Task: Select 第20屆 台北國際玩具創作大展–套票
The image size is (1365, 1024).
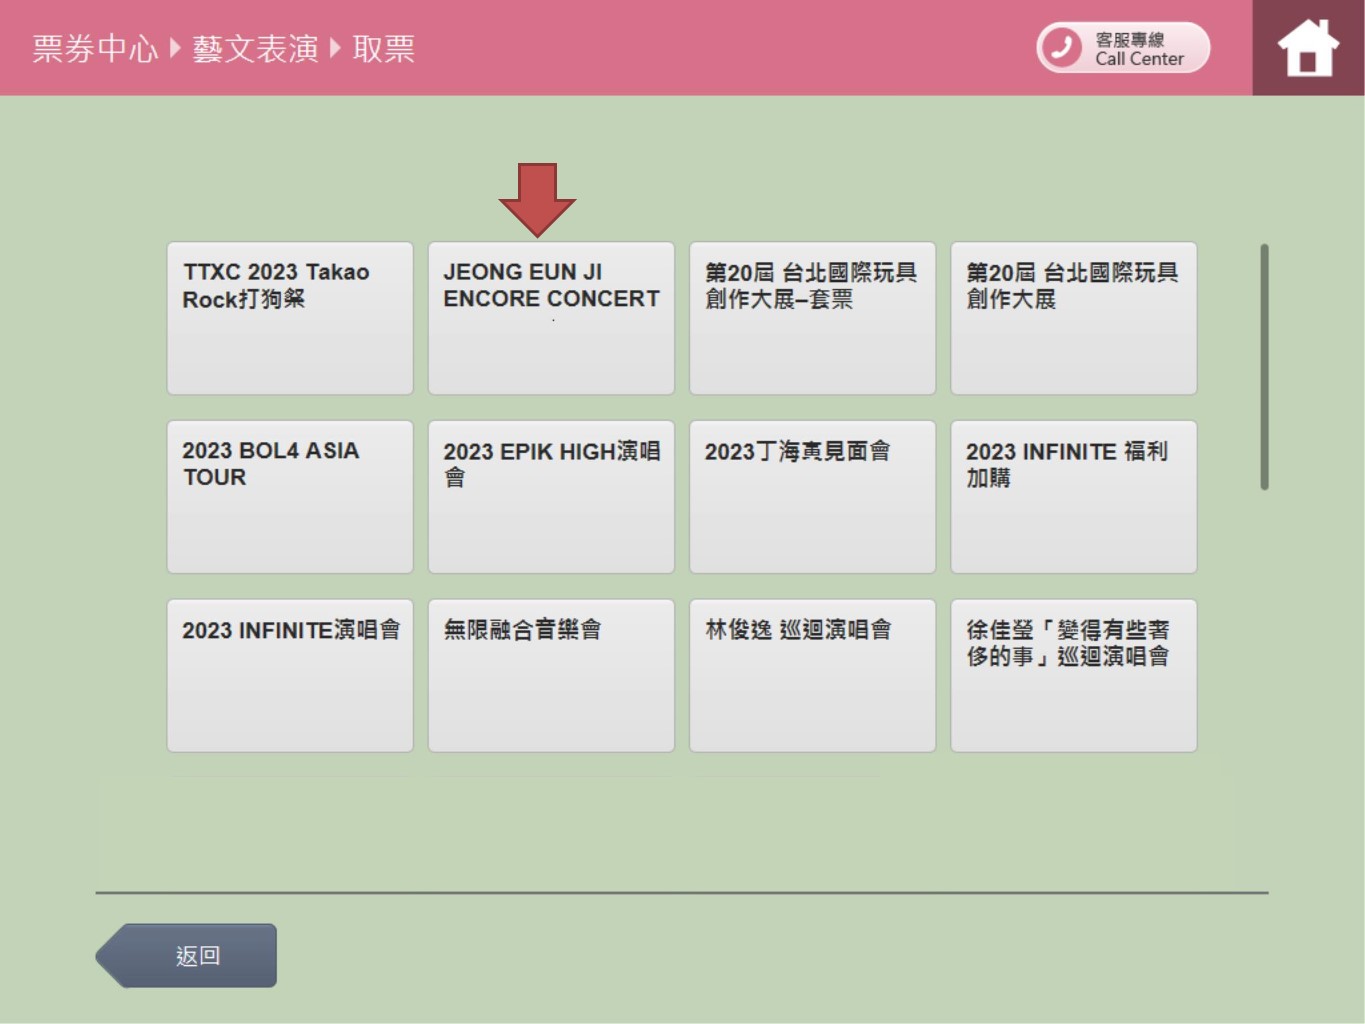Action: (812, 318)
